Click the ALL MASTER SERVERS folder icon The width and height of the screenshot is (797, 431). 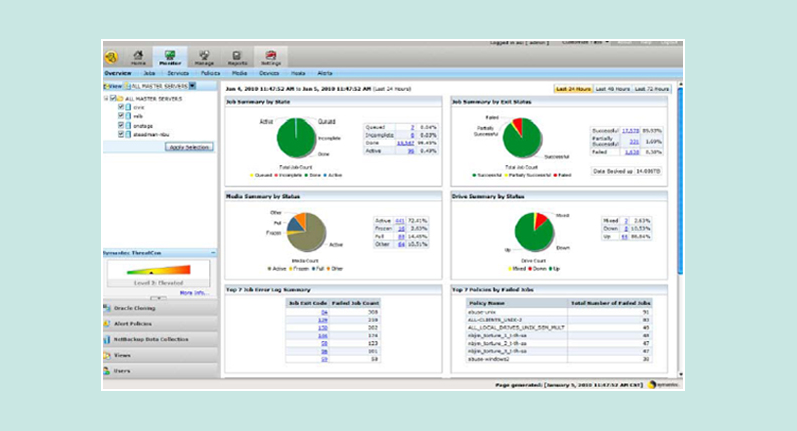120,99
